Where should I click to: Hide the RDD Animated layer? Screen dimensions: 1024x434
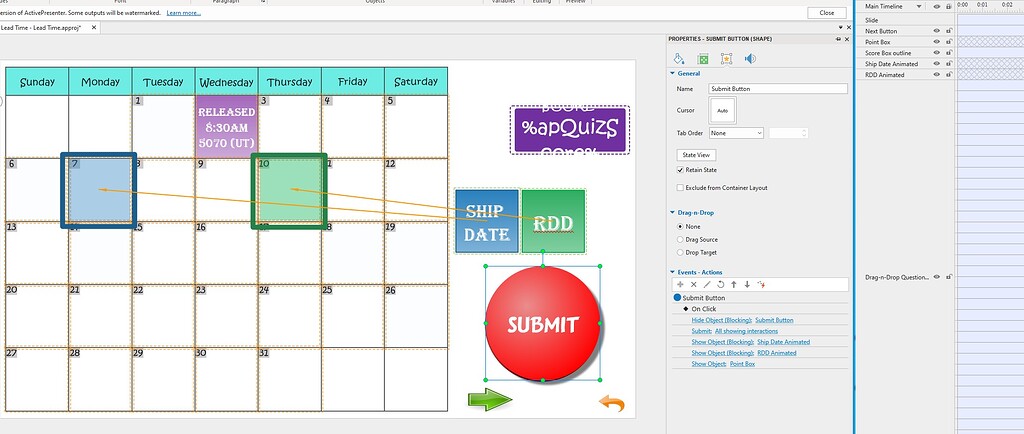coord(936,74)
